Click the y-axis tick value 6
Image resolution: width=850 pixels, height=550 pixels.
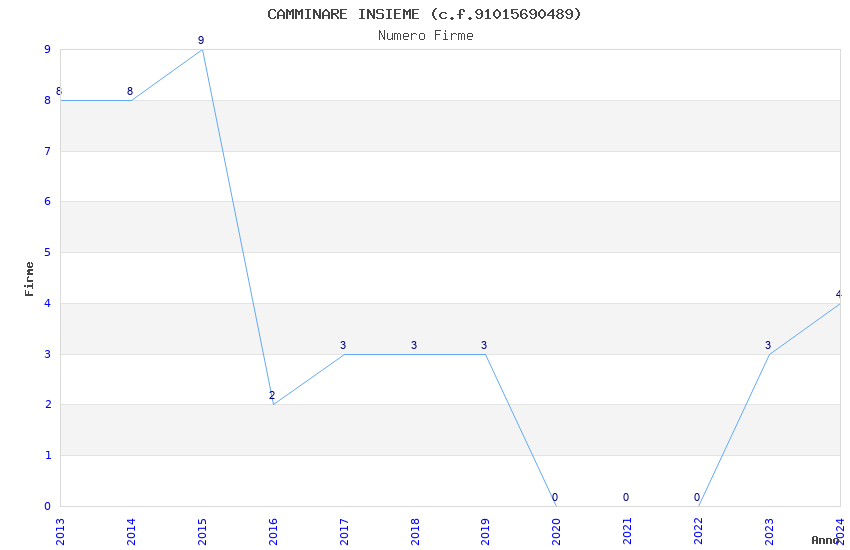tap(48, 202)
